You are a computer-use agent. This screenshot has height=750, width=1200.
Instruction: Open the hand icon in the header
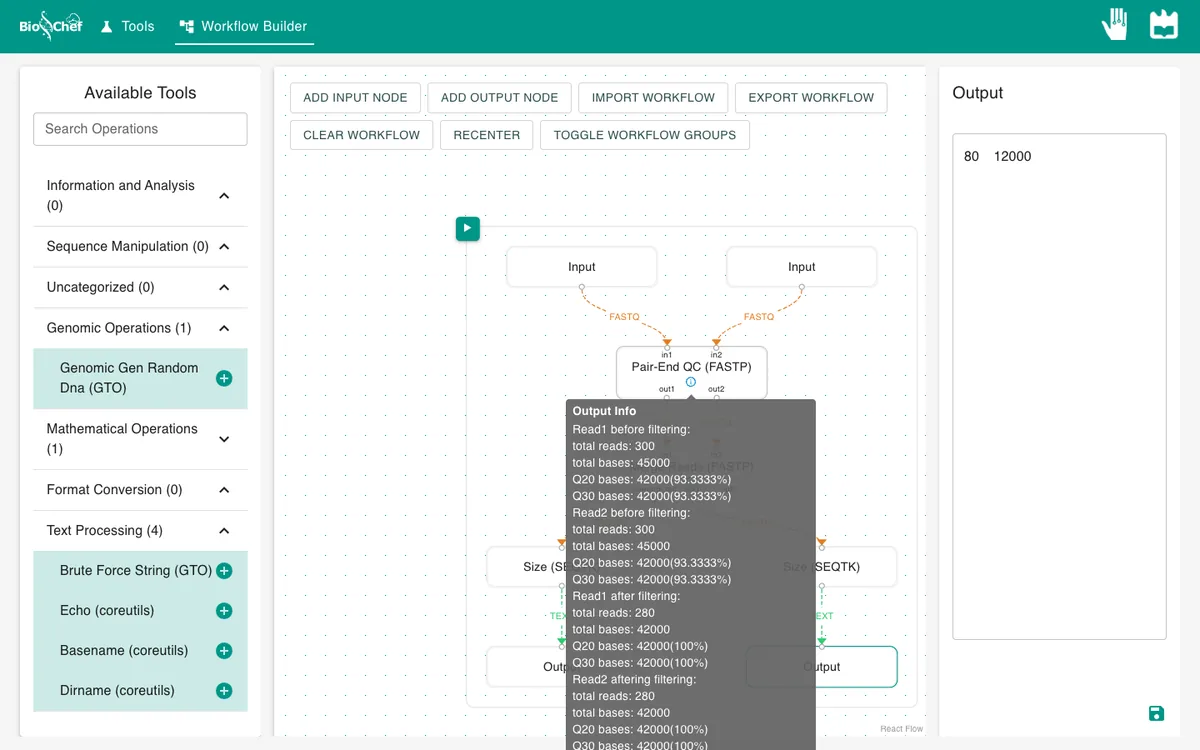coord(1115,25)
